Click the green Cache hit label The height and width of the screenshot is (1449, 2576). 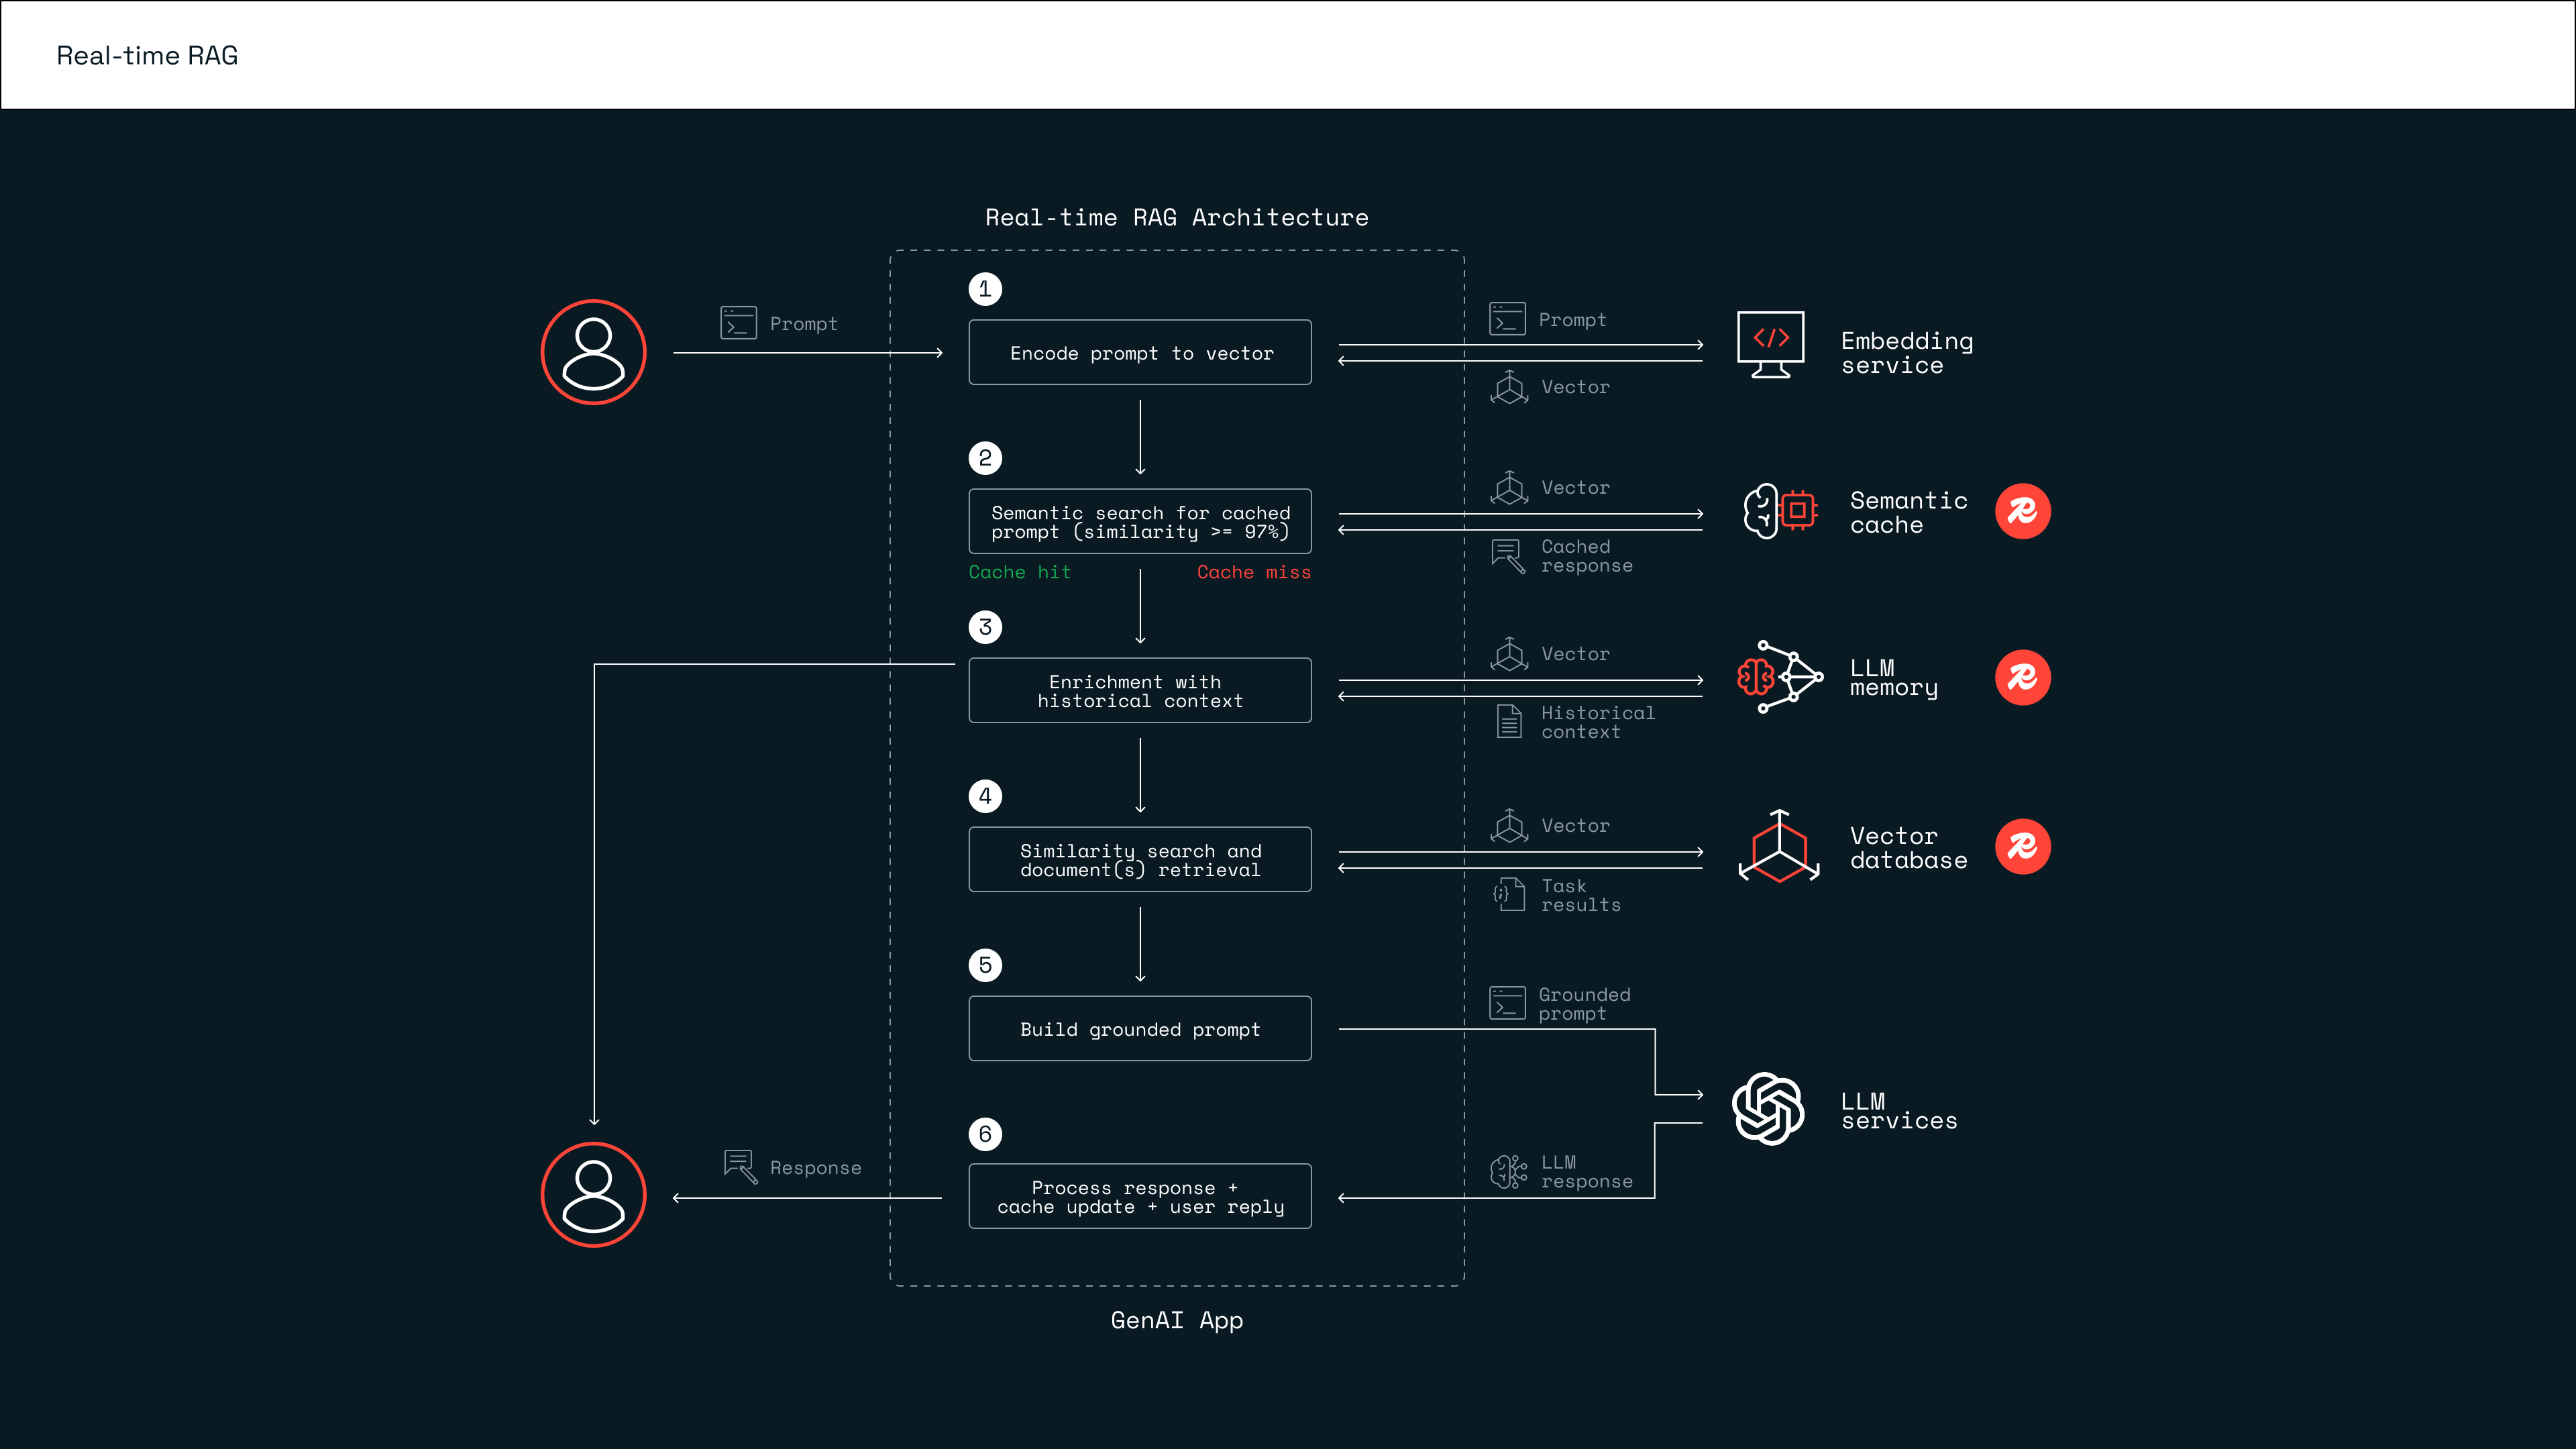point(1019,572)
